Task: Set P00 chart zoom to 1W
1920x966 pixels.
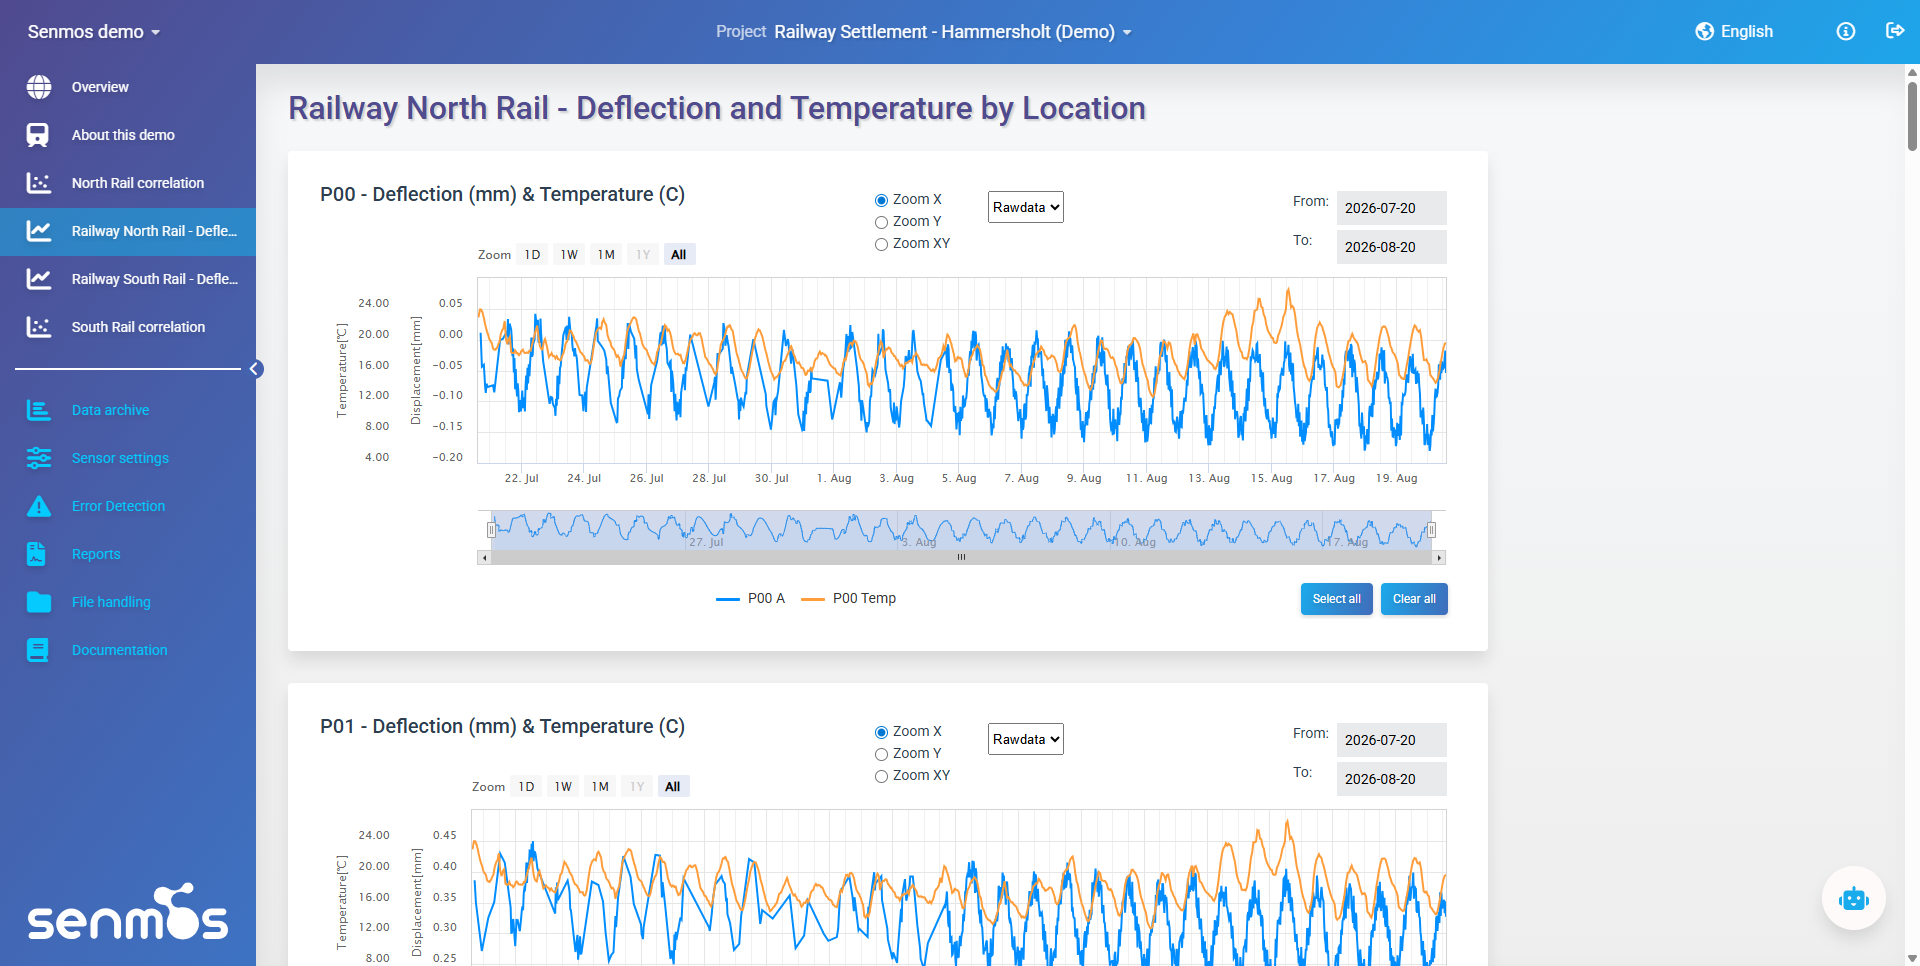Action: coord(569,255)
